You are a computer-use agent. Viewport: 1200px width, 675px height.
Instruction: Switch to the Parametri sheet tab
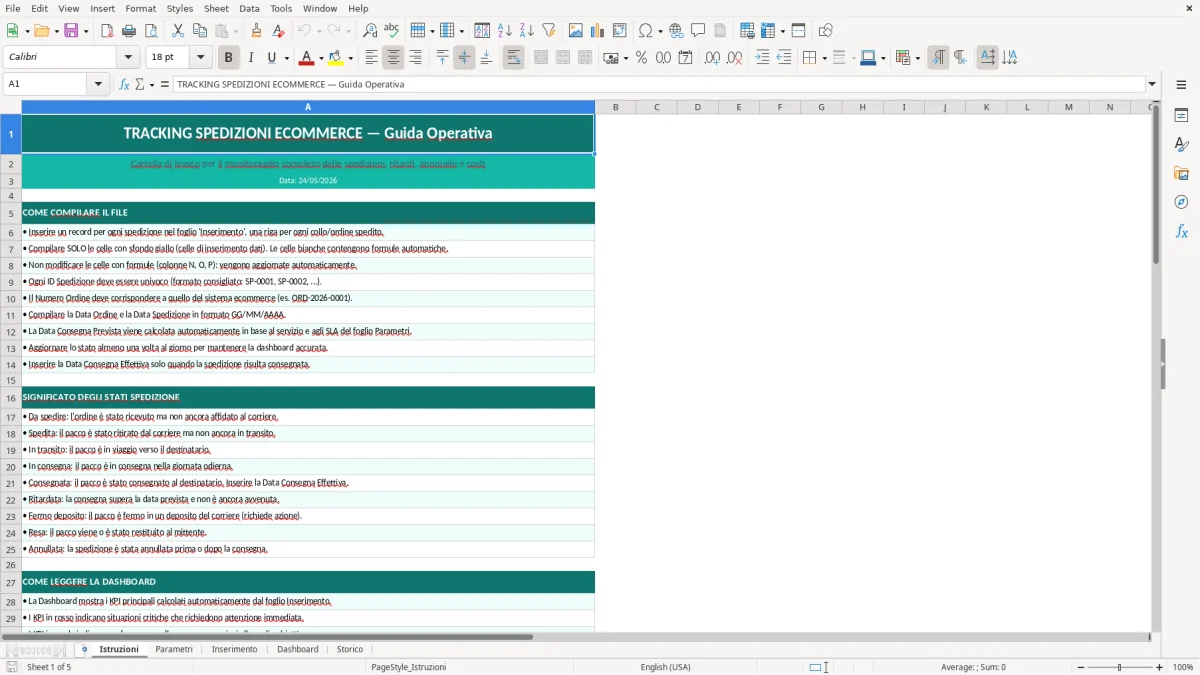pyautogui.click(x=174, y=649)
